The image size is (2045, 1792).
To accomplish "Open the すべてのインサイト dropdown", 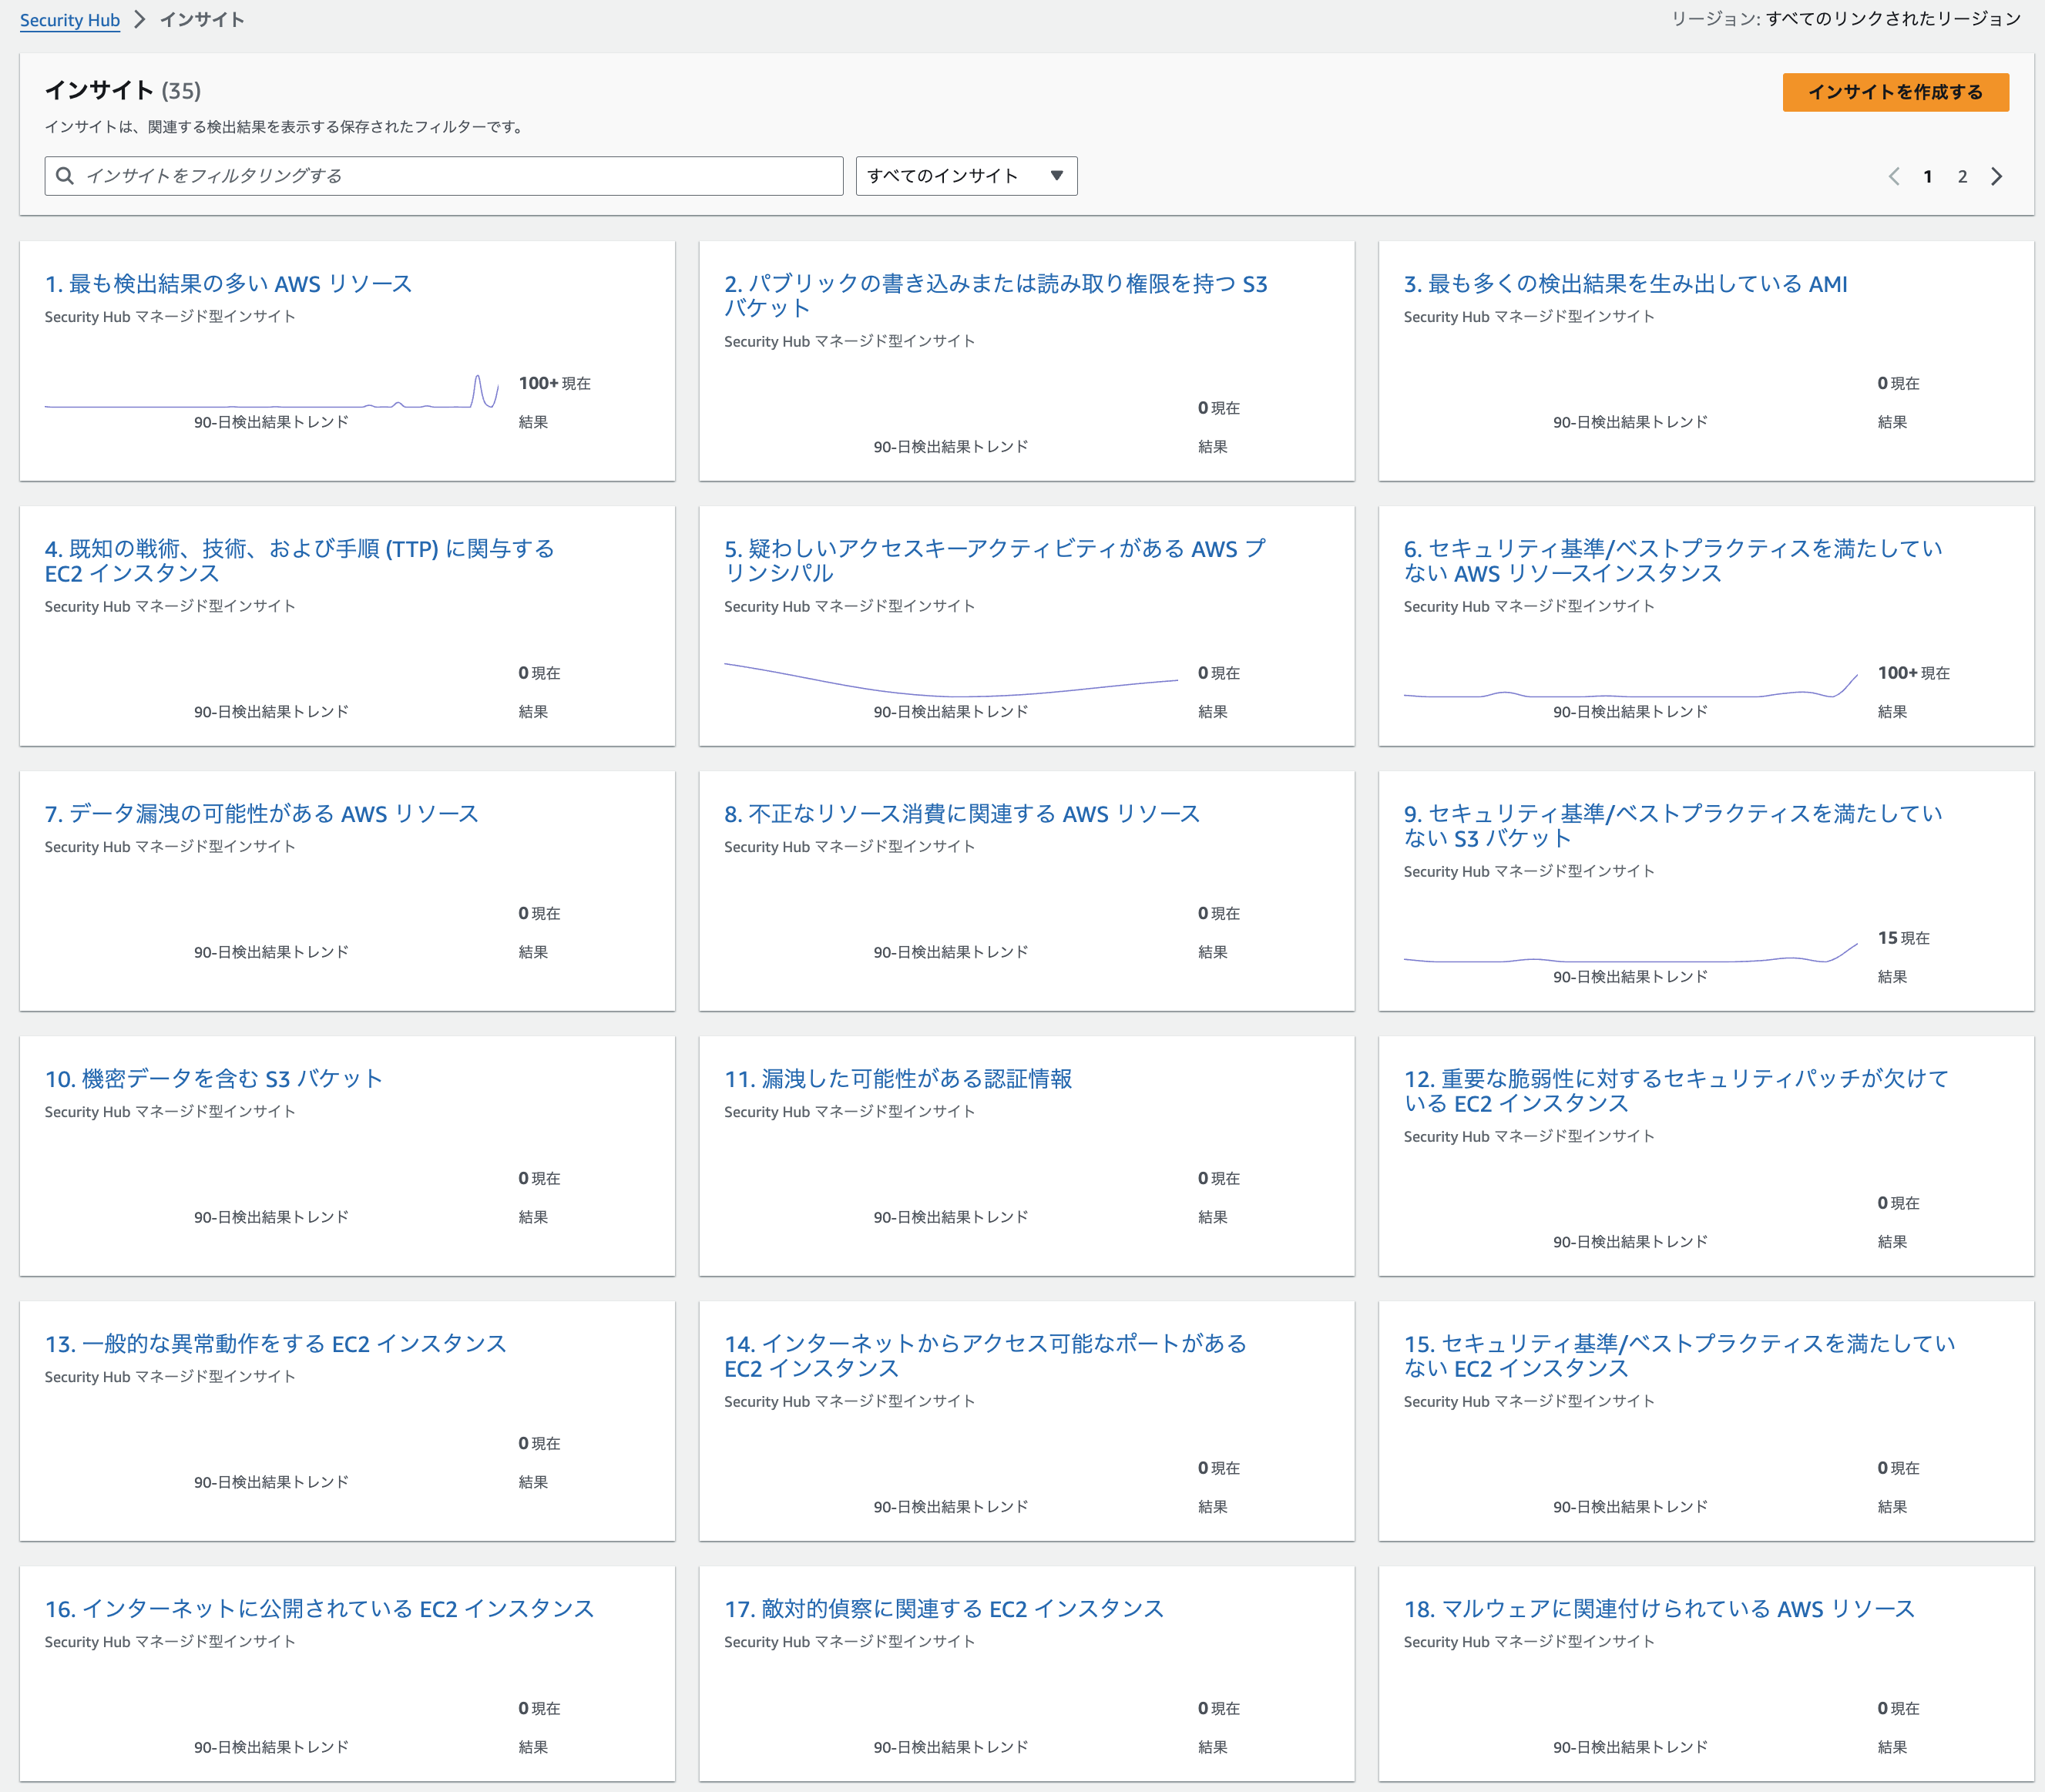I will (x=966, y=176).
